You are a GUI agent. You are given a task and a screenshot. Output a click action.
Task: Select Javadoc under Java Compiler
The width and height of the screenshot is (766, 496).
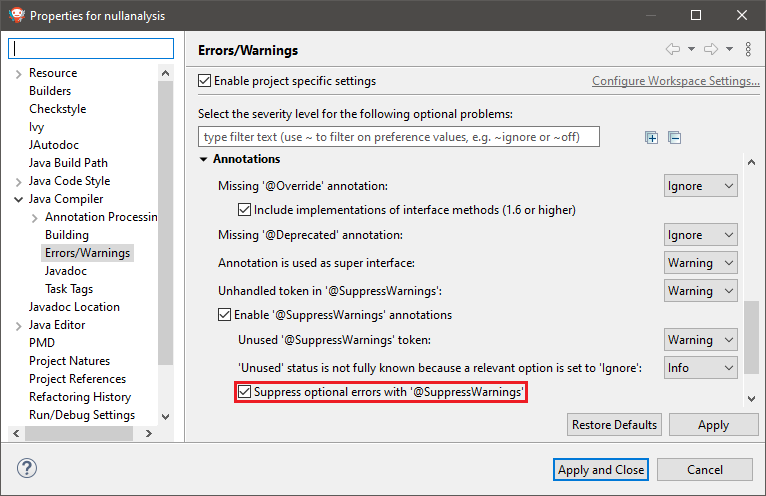[x=66, y=271]
